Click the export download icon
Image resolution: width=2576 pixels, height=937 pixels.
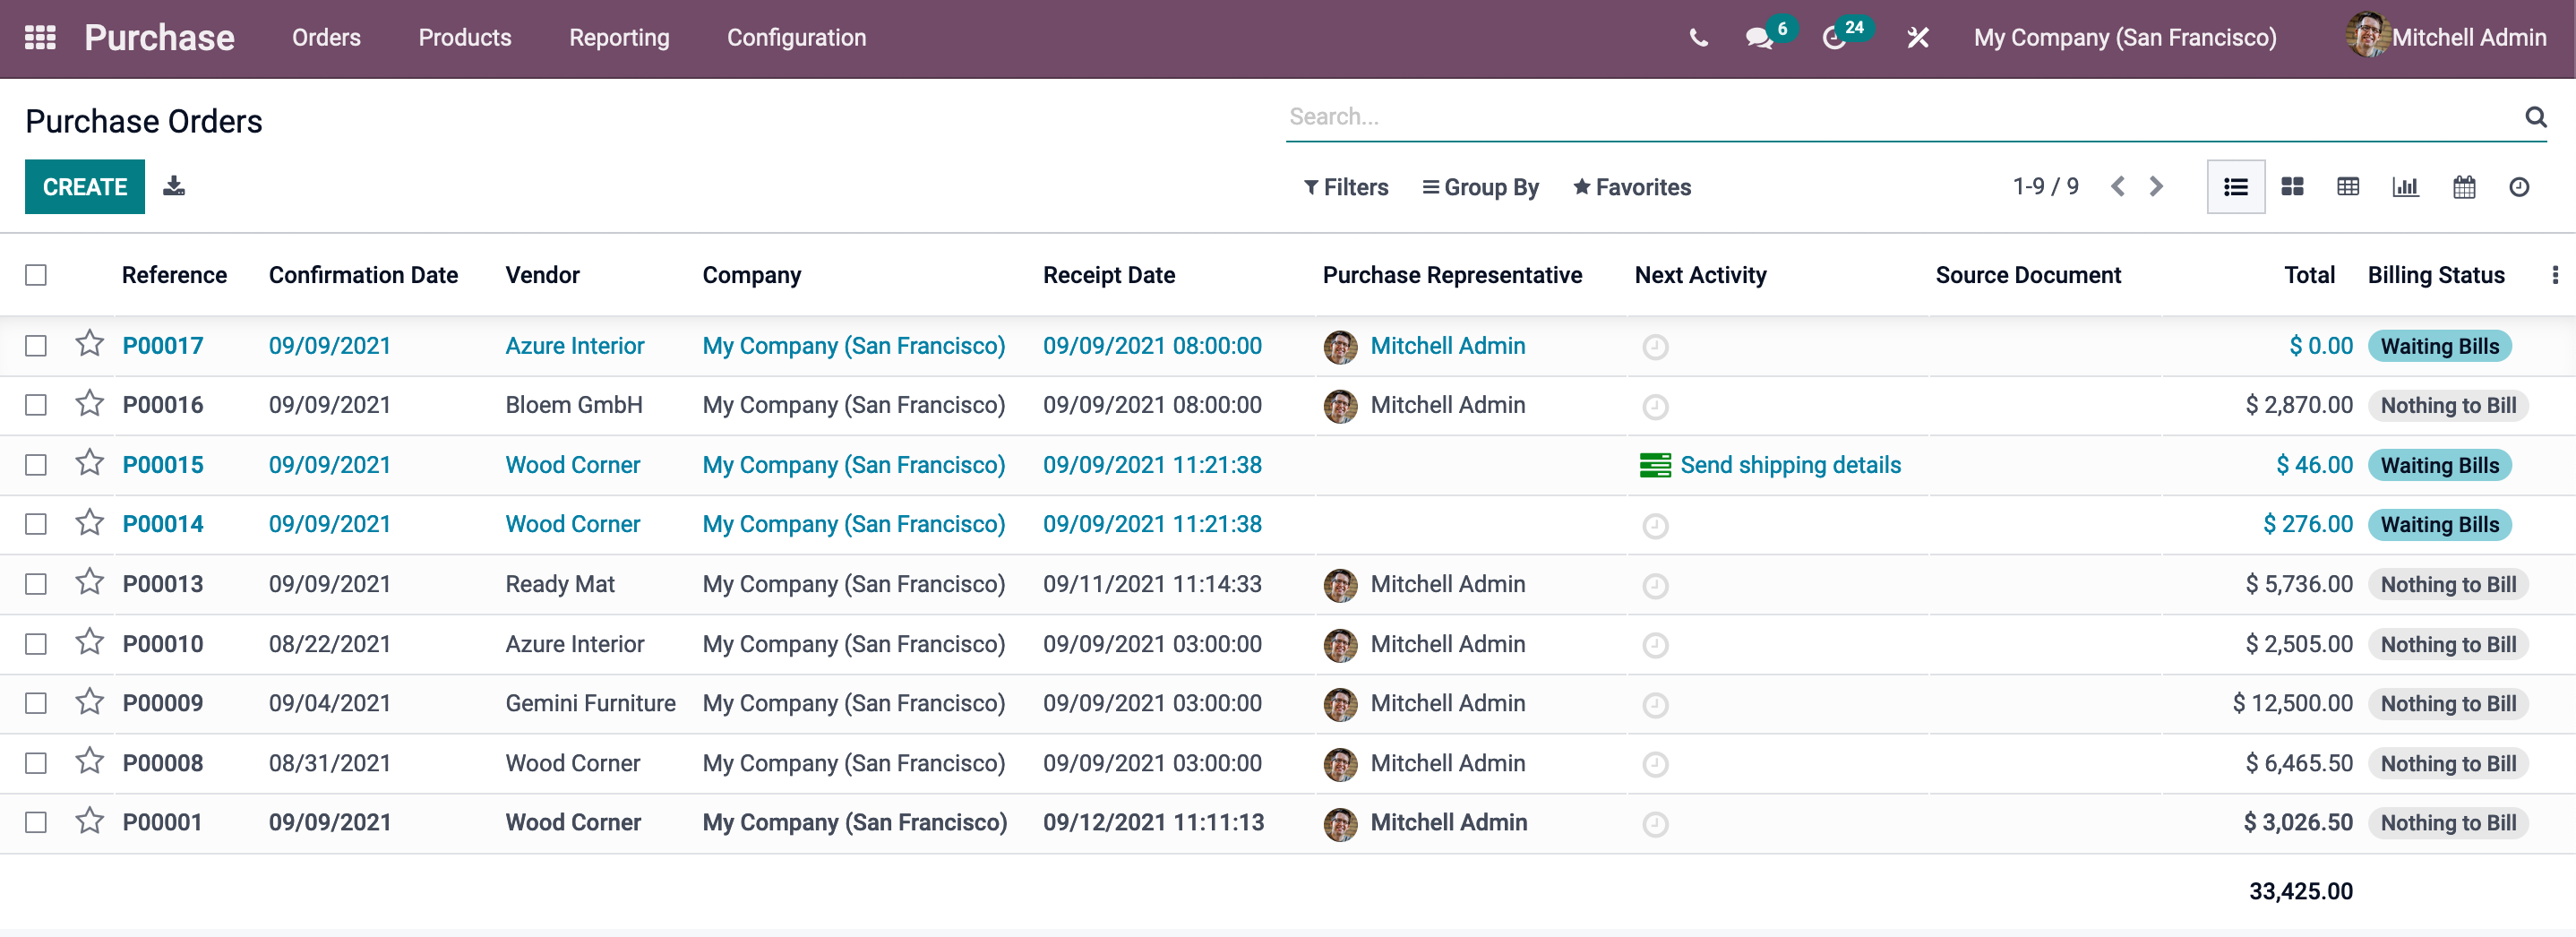[x=174, y=186]
